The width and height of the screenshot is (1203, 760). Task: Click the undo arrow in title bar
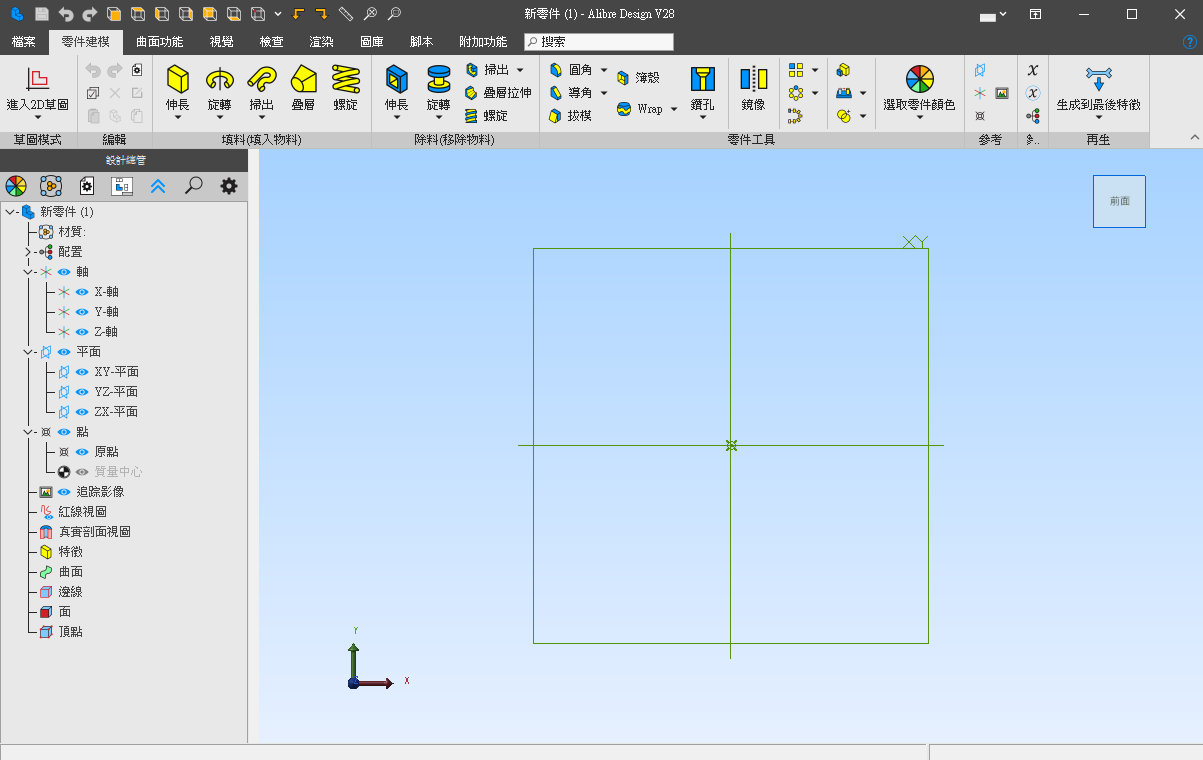tap(66, 14)
